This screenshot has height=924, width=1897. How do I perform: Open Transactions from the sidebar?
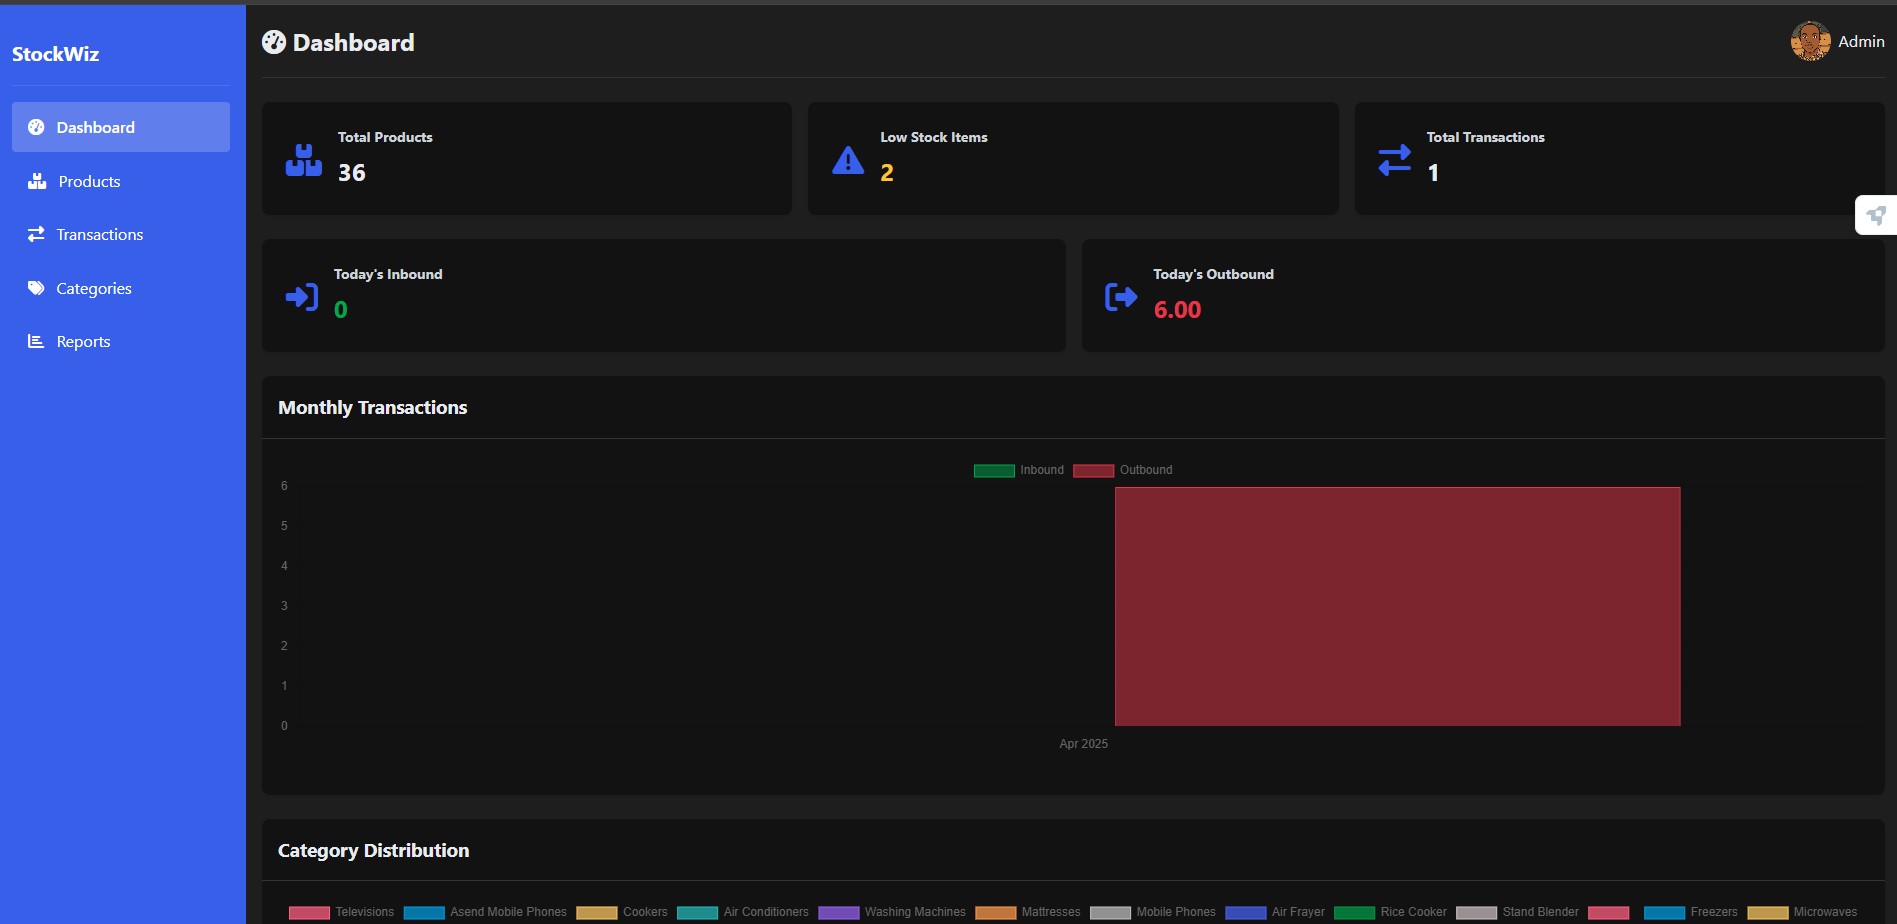click(121, 234)
